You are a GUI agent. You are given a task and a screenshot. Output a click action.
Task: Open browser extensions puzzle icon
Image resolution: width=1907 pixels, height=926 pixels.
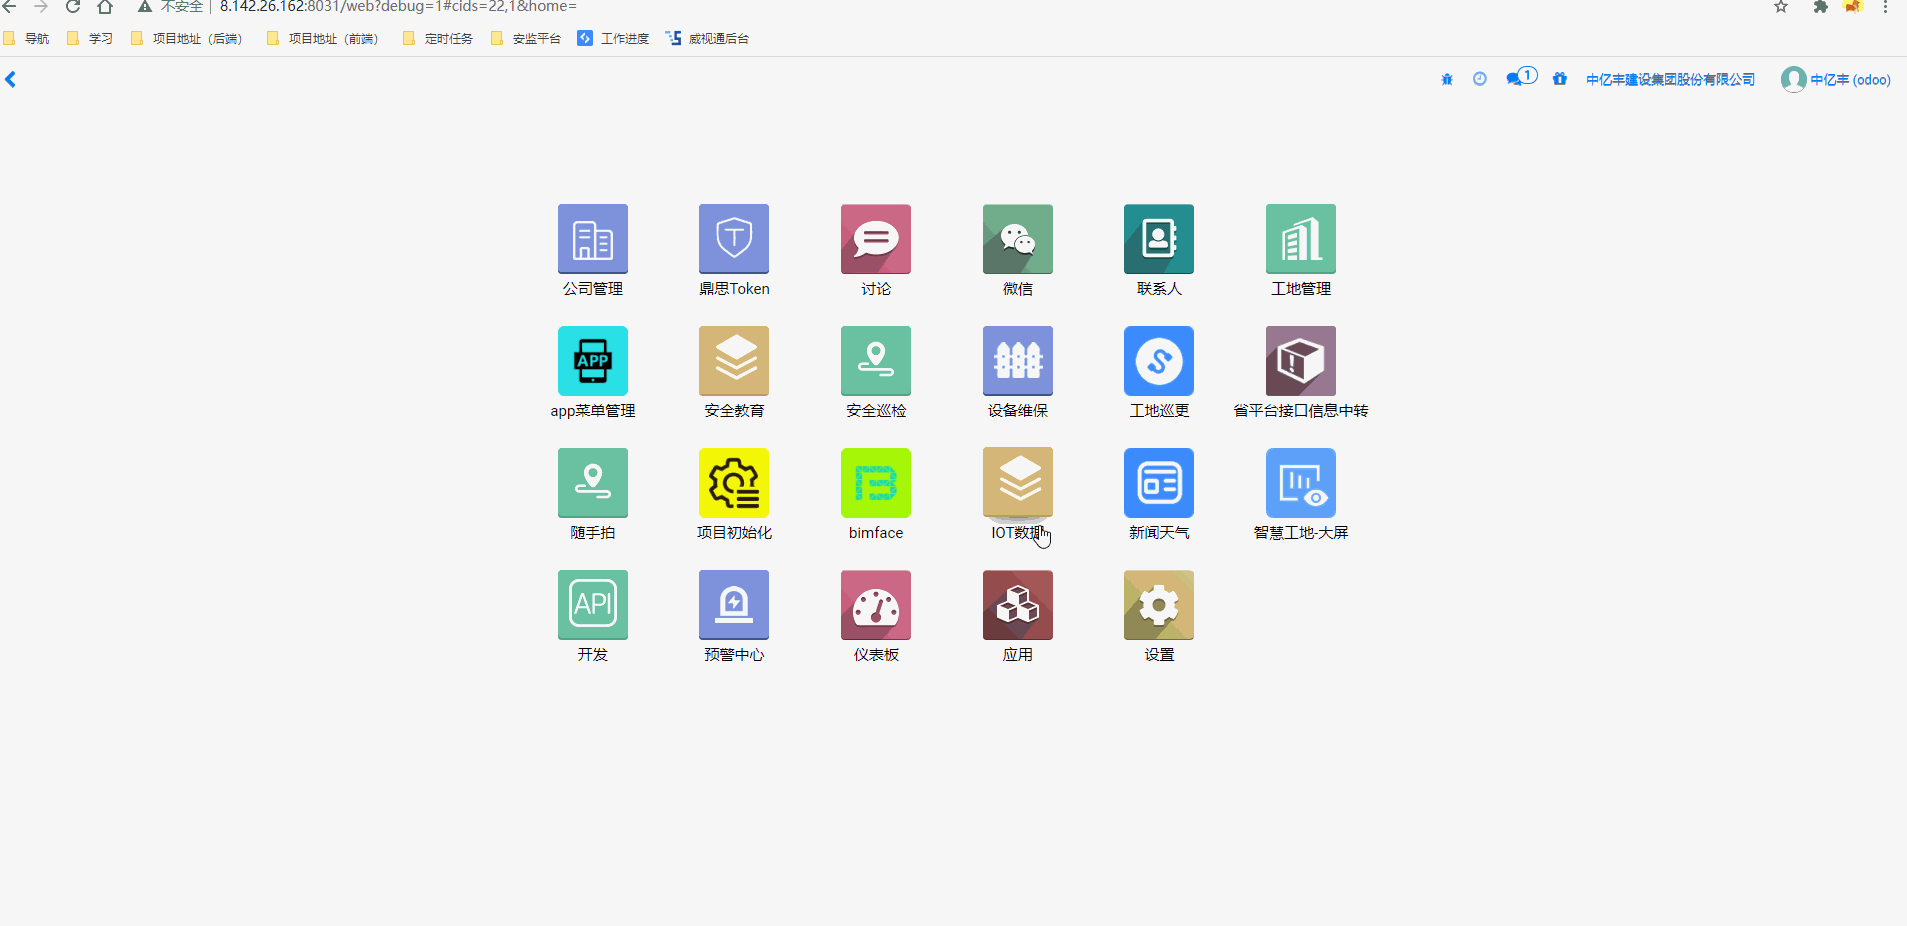coord(1821,7)
